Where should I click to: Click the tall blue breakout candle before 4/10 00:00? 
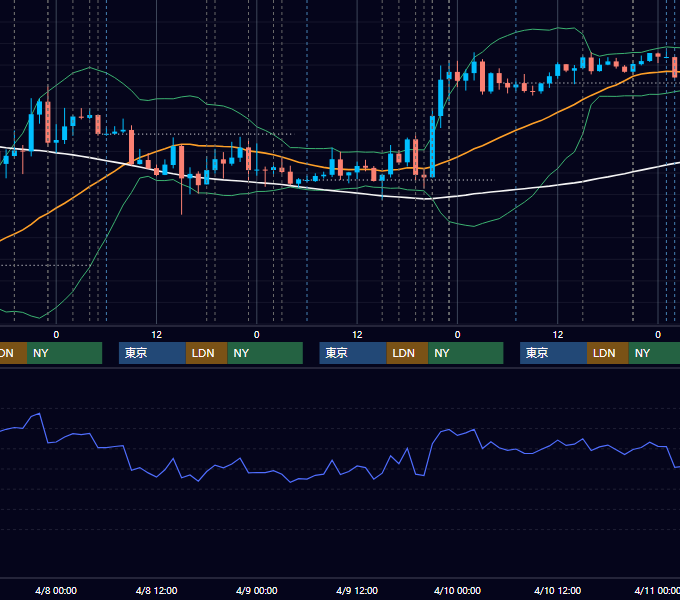432,146
